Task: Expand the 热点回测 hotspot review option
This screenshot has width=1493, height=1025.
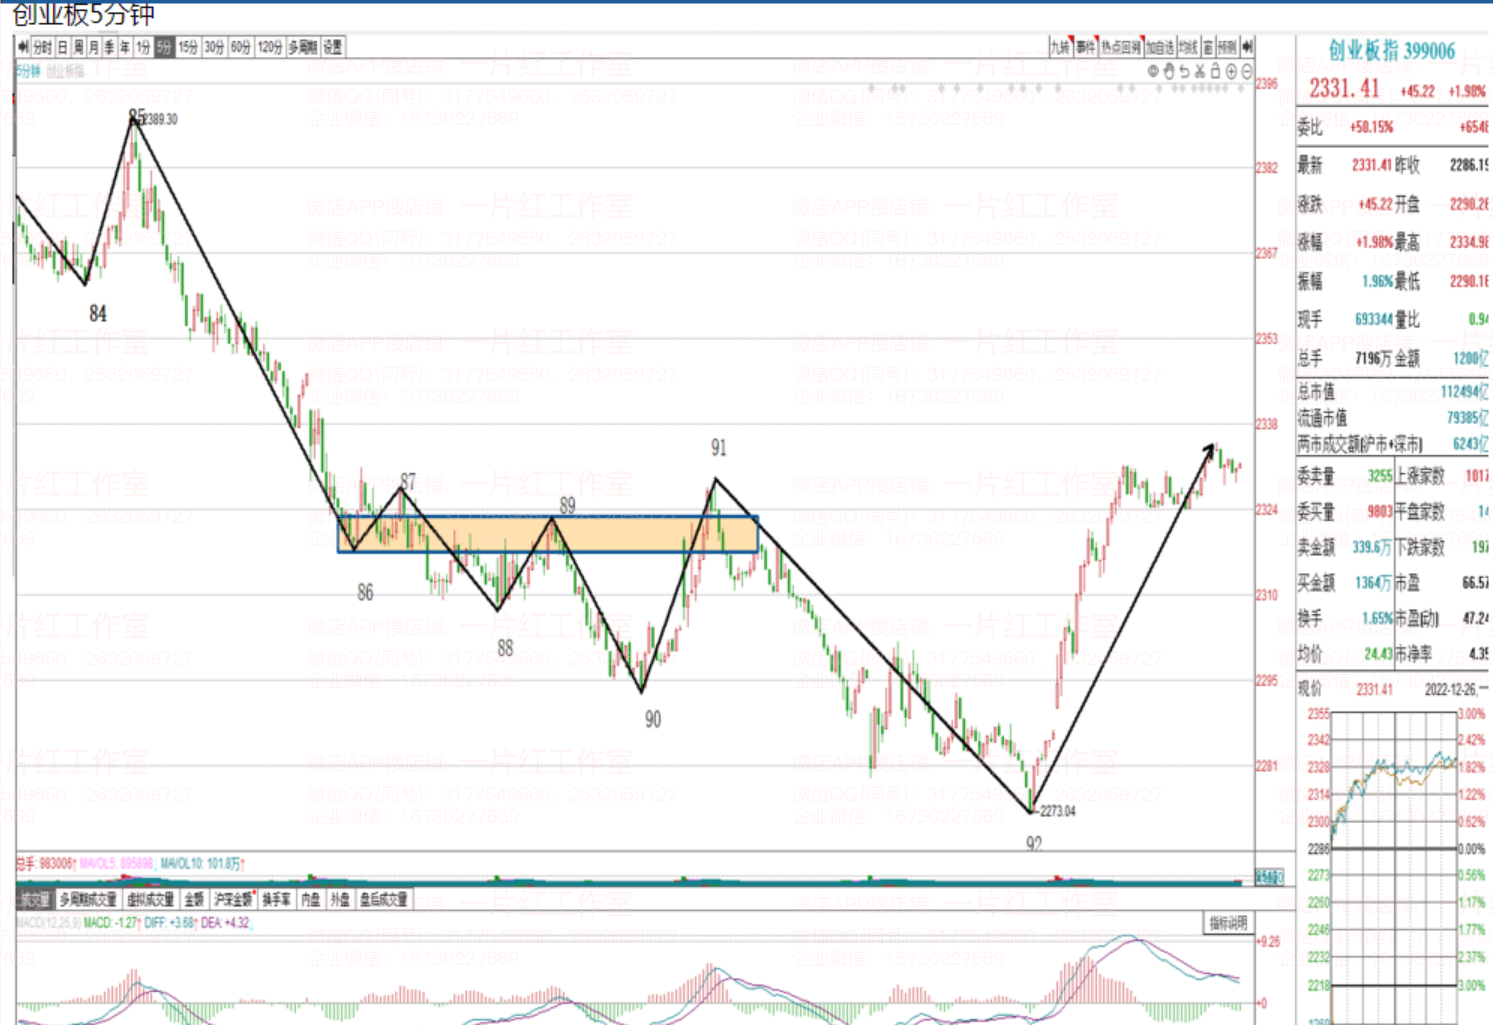Action: click(1121, 47)
